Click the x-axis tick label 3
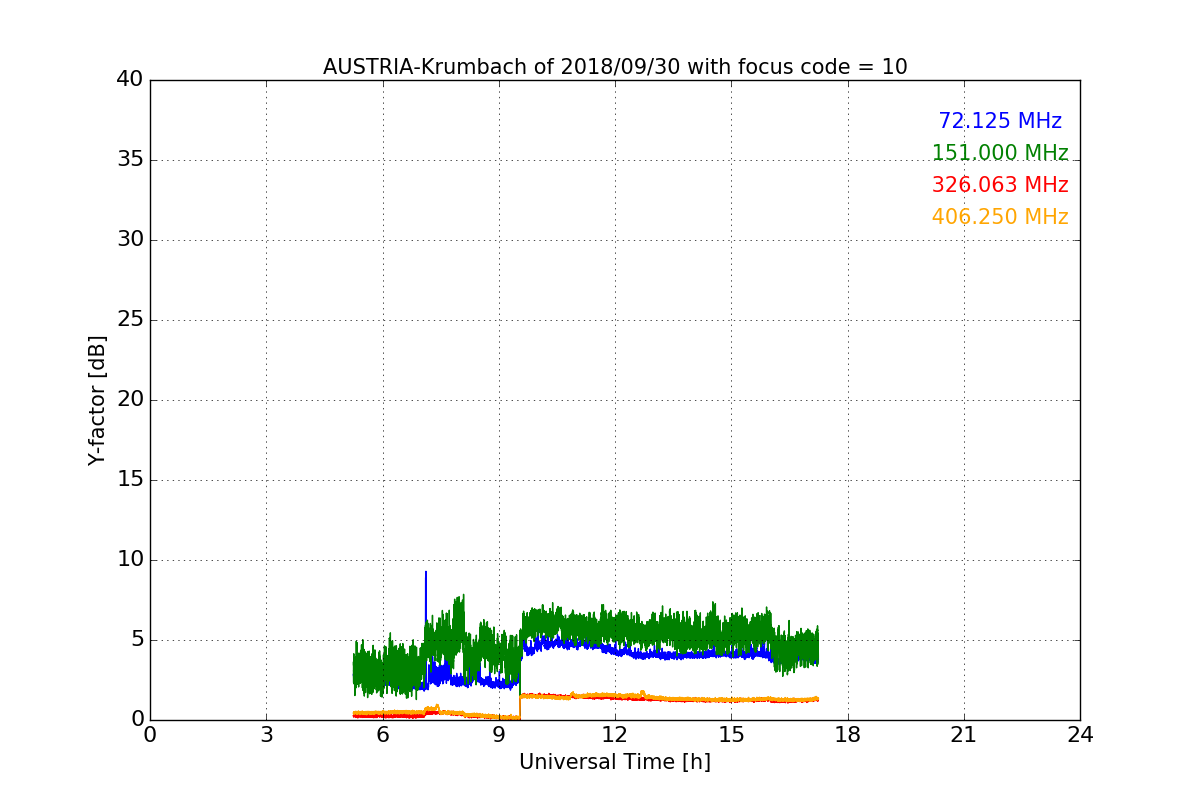The image size is (1200, 800). [x=266, y=735]
